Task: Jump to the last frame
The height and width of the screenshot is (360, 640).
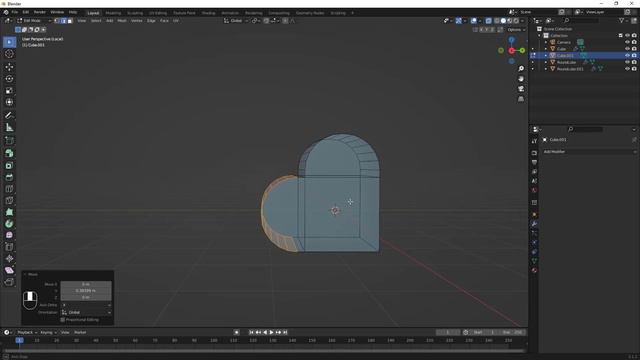Action: pyautogui.click(x=285, y=333)
